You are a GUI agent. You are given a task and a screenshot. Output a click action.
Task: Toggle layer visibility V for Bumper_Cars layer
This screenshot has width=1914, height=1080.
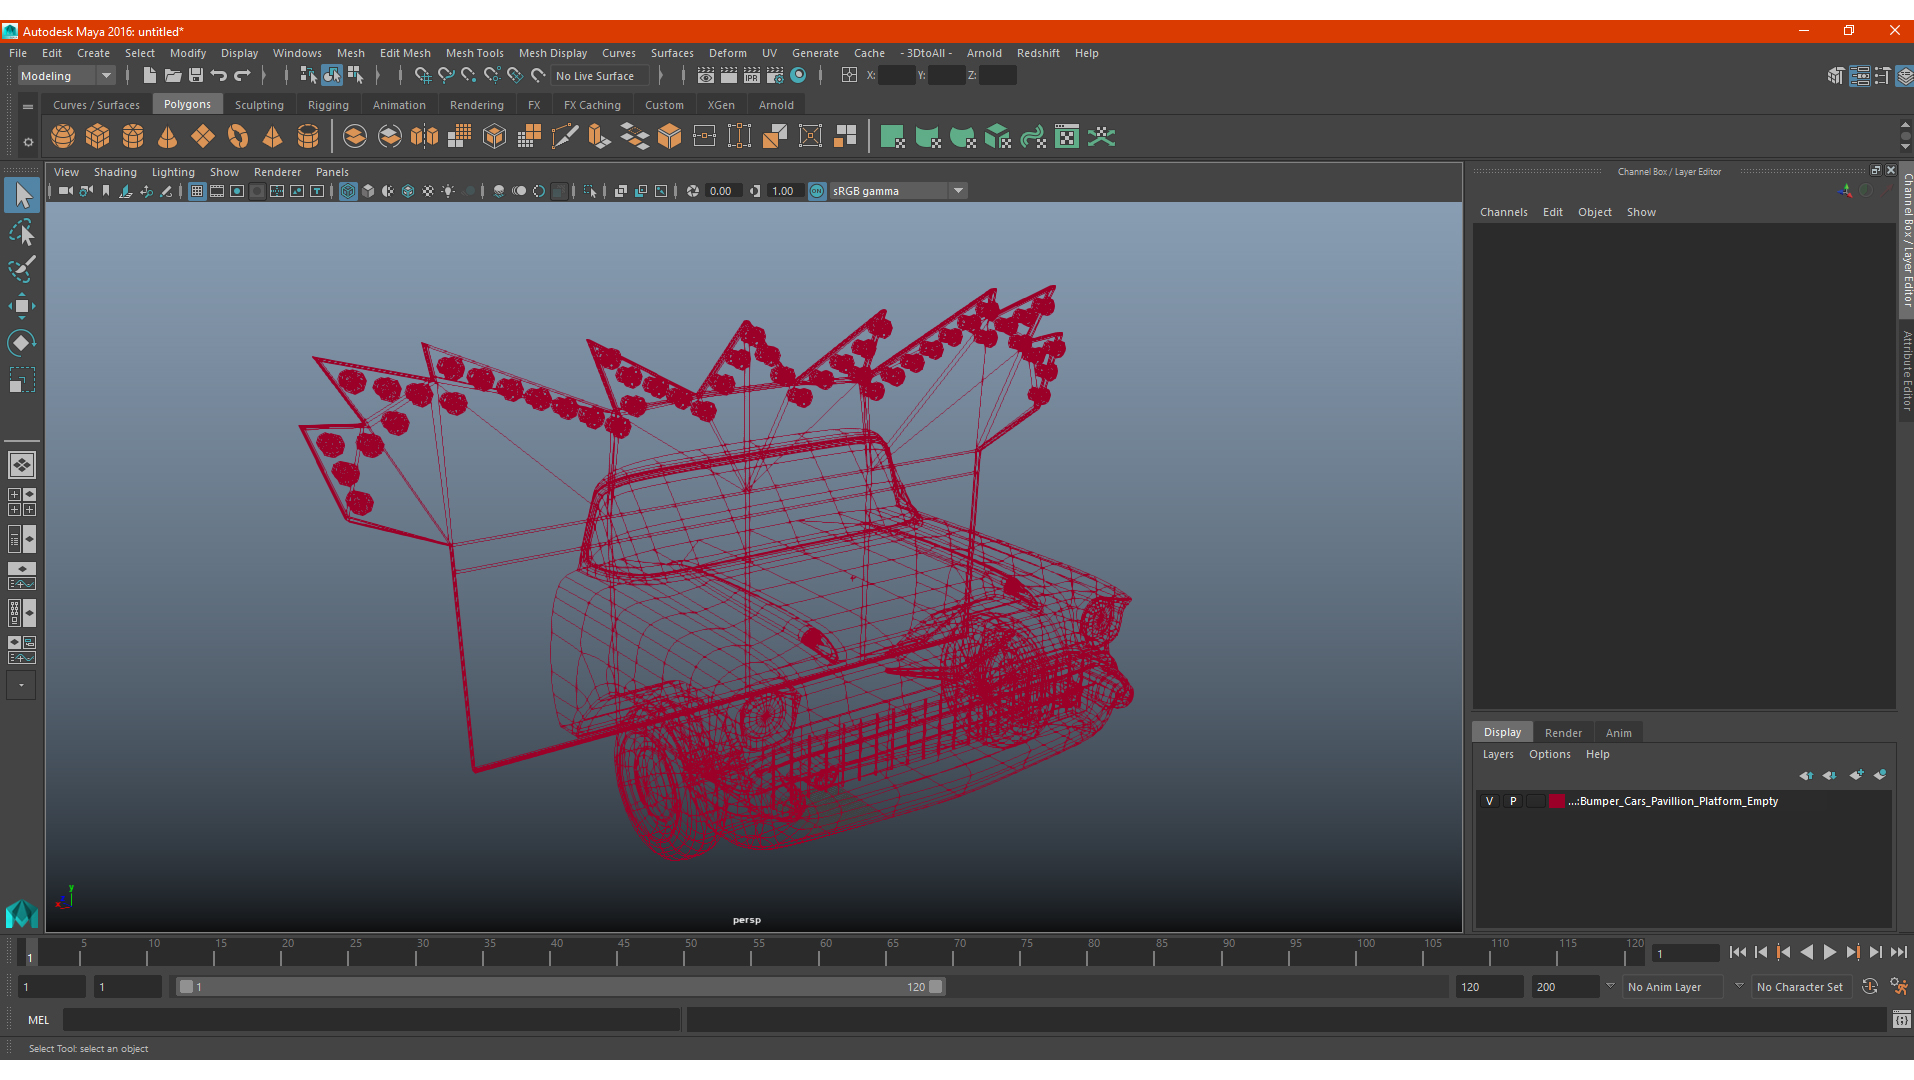[x=1489, y=801]
